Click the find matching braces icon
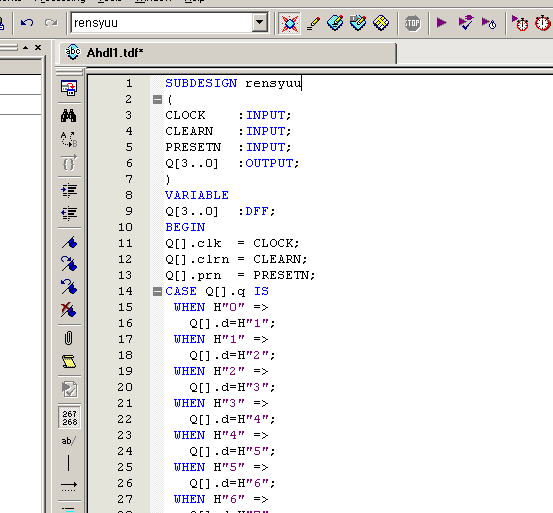 click(x=69, y=163)
